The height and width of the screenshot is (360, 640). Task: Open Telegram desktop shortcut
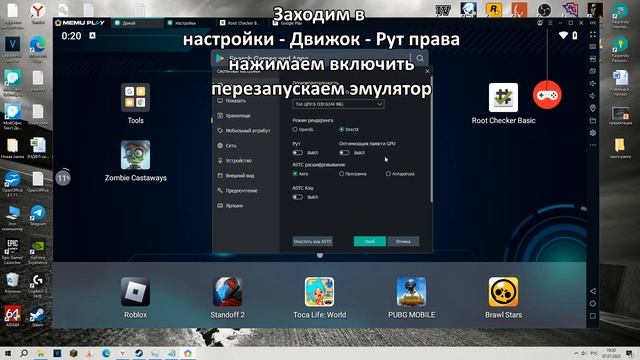coord(38,215)
